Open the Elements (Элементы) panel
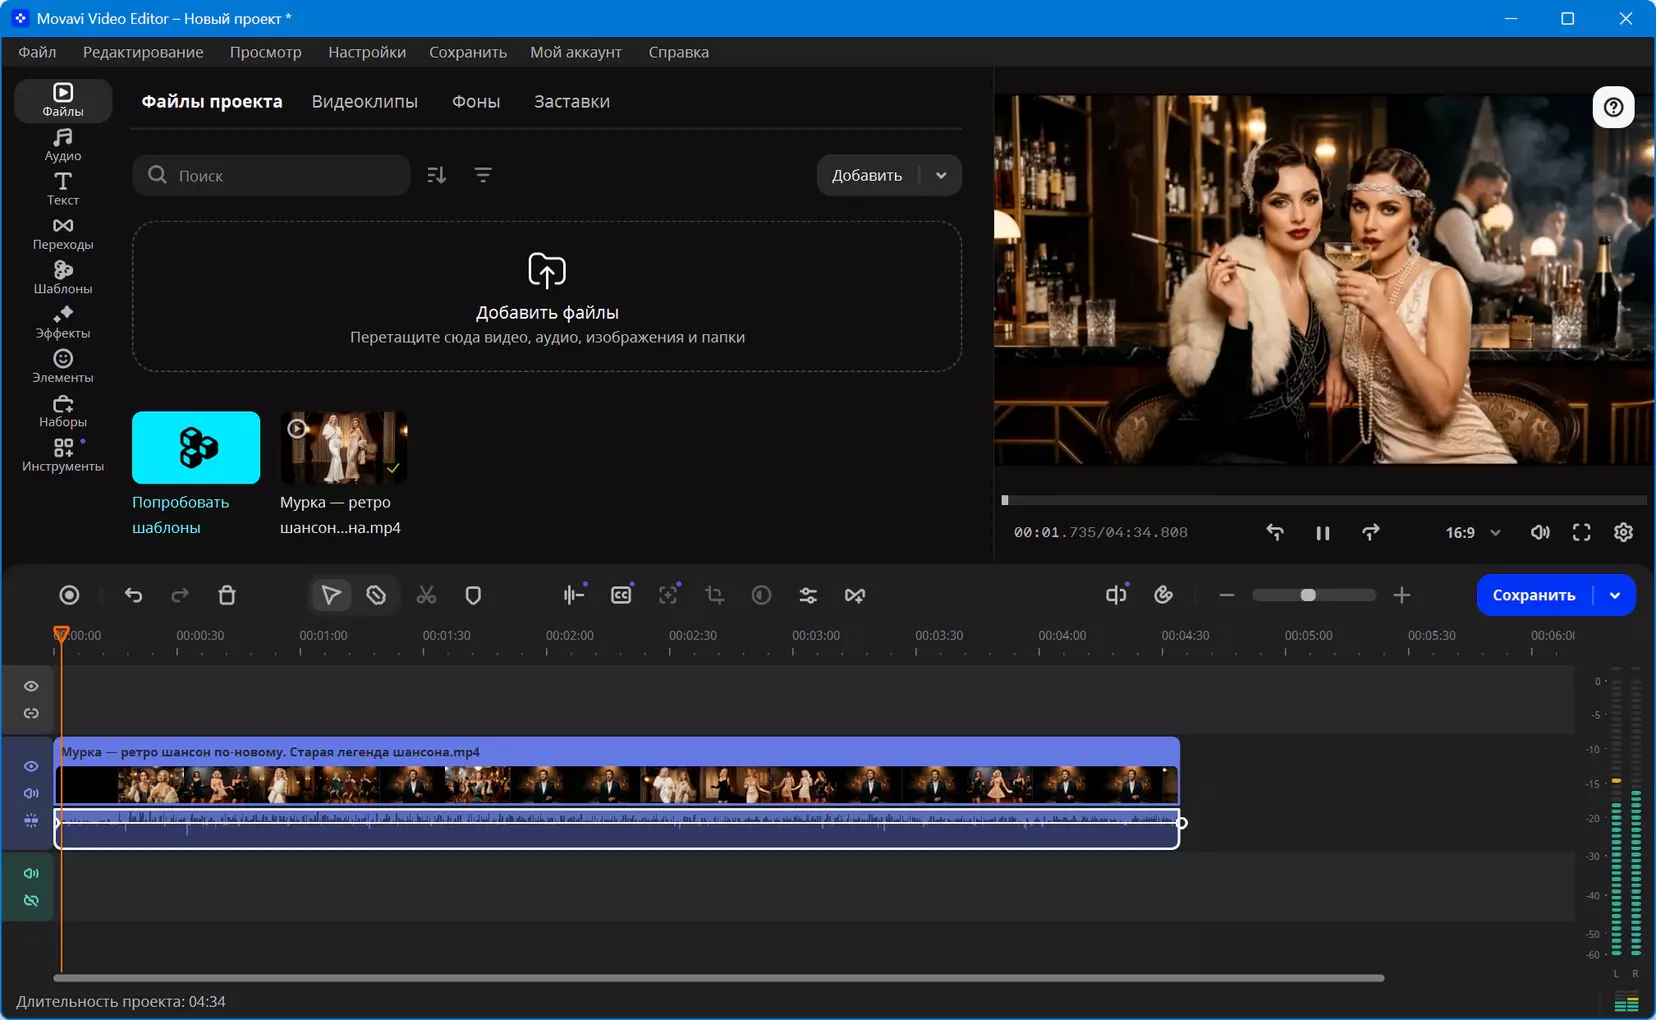1656x1020 pixels. click(x=62, y=366)
